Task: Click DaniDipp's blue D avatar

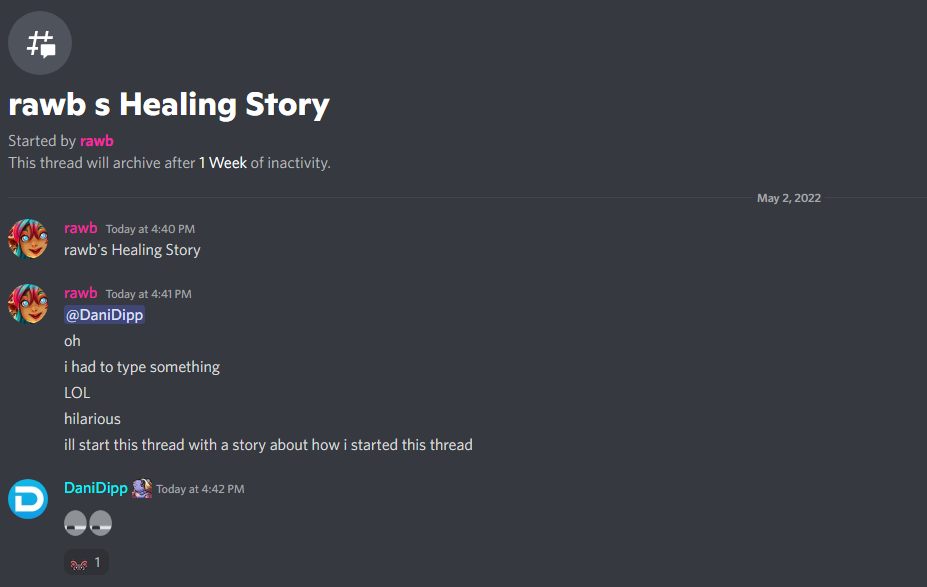Action: click(28, 499)
